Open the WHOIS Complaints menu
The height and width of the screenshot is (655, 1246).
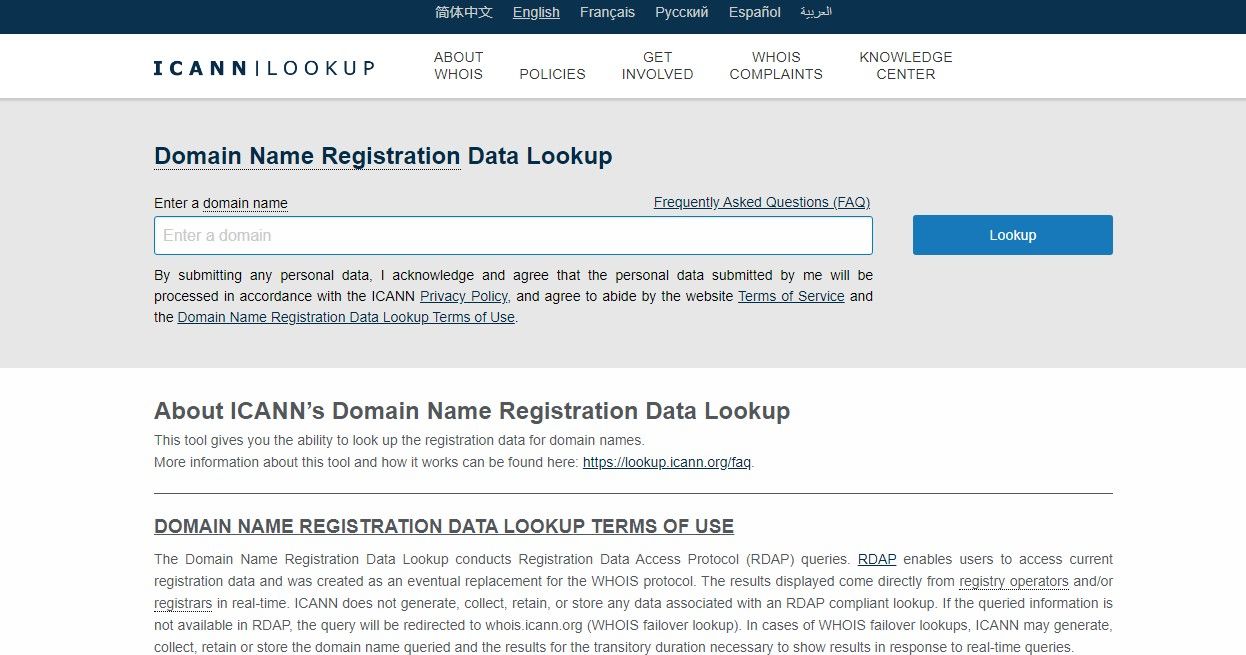pos(776,66)
